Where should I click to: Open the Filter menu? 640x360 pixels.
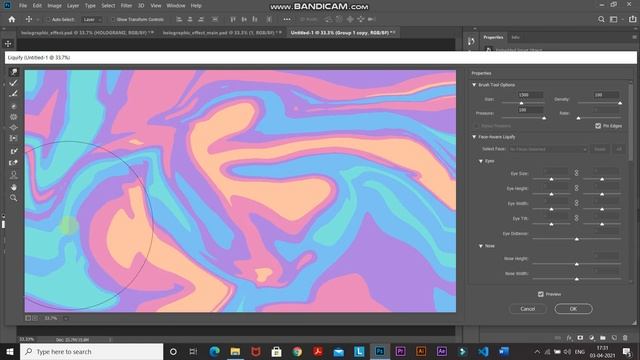pyautogui.click(x=127, y=6)
